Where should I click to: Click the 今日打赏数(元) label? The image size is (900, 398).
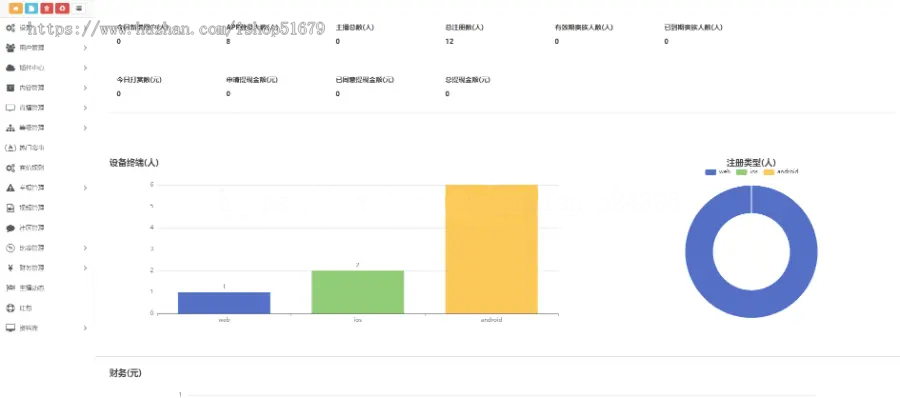[139, 80]
